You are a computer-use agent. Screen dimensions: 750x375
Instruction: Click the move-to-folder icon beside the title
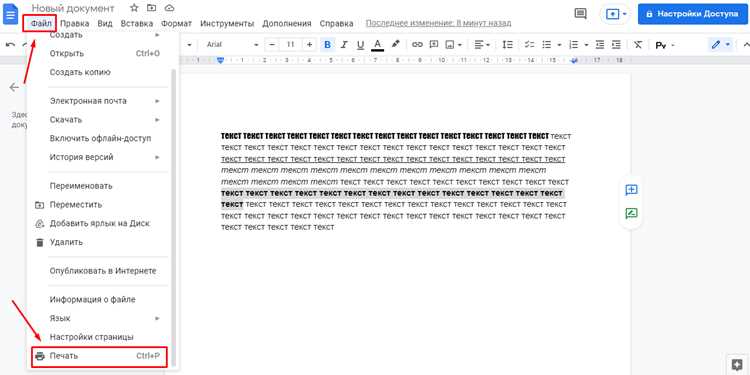(x=152, y=8)
